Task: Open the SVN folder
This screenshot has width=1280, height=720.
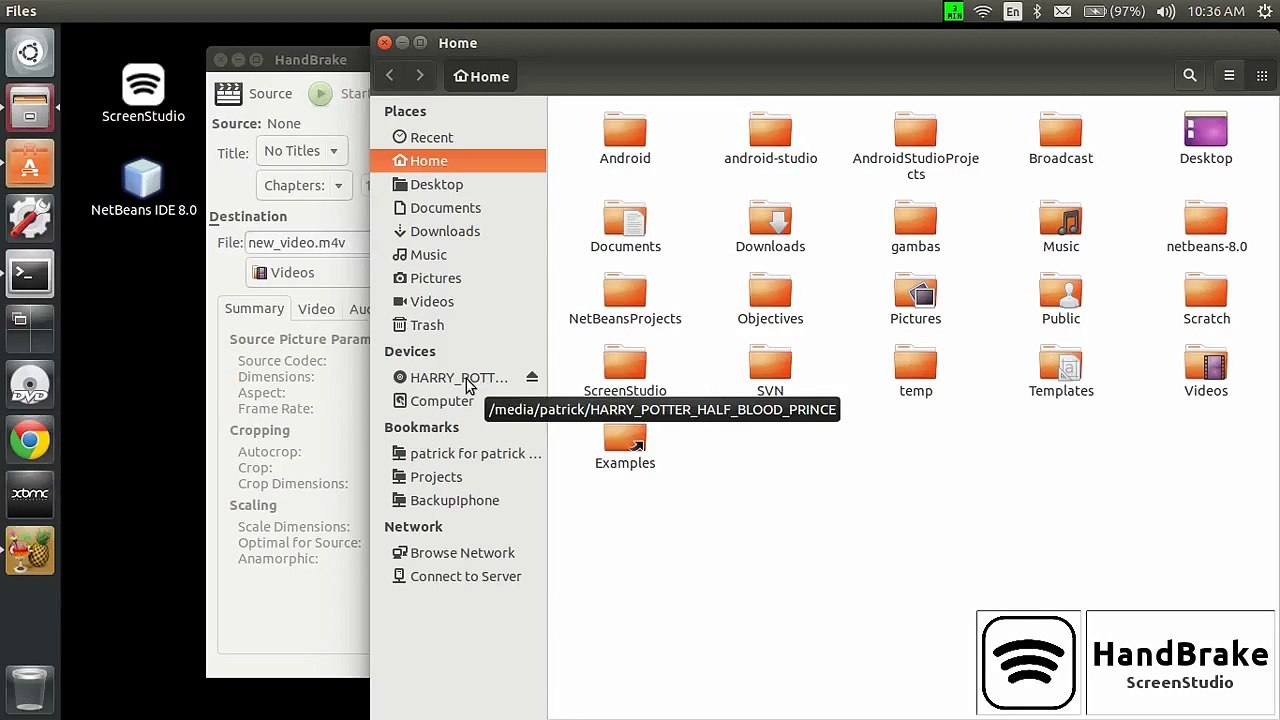Action: [770, 370]
